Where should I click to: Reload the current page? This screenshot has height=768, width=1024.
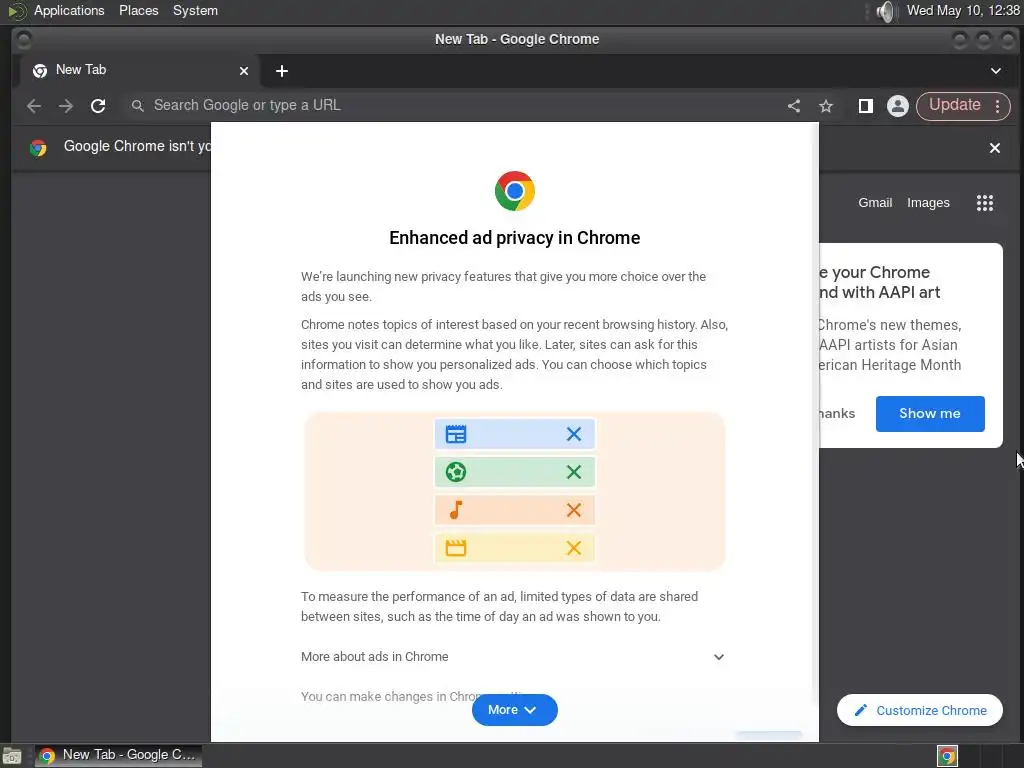coord(98,106)
